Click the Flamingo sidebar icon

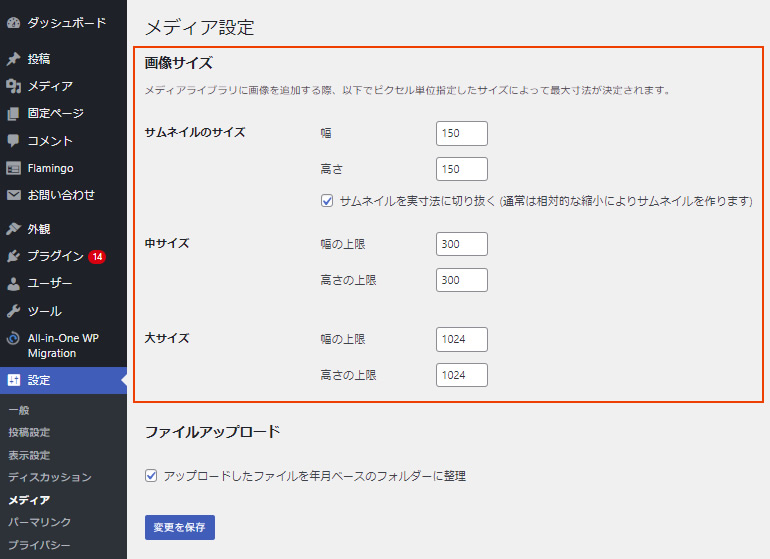click(x=13, y=168)
